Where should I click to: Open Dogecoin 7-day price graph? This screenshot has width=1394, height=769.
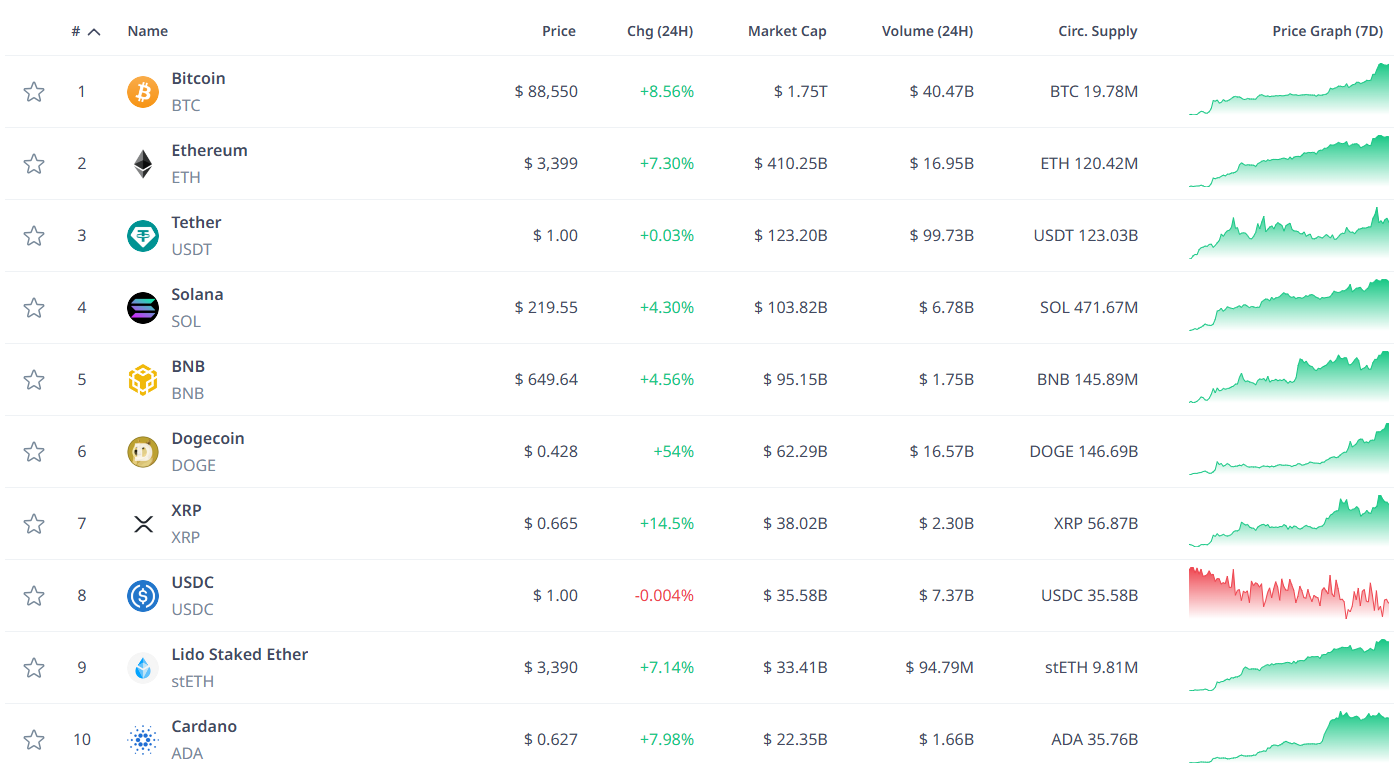[1288, 451]
